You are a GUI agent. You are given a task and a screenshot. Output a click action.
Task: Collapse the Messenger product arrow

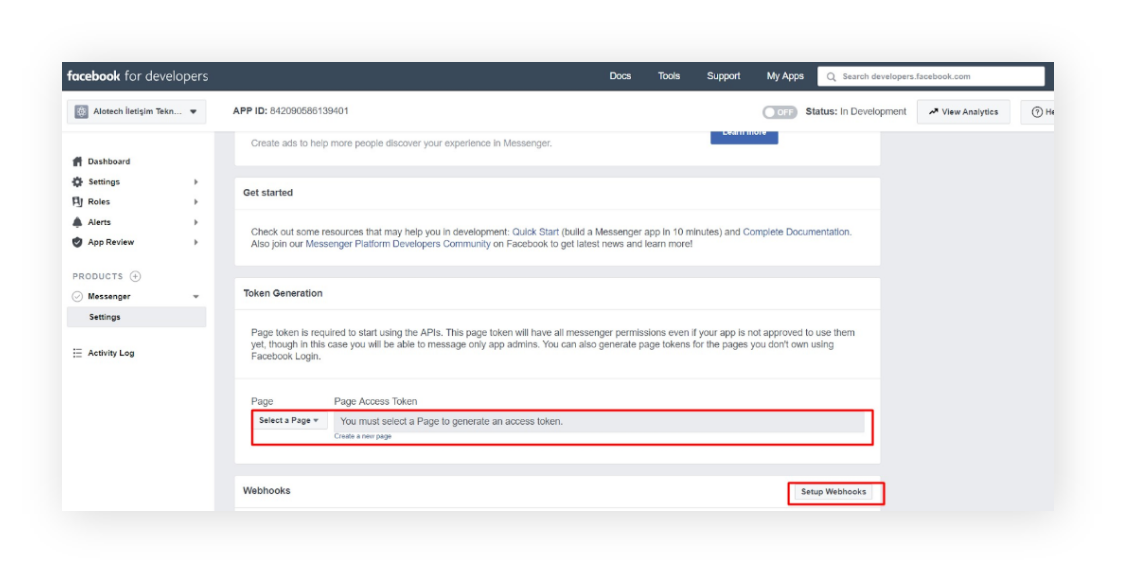tap(196, 297)
